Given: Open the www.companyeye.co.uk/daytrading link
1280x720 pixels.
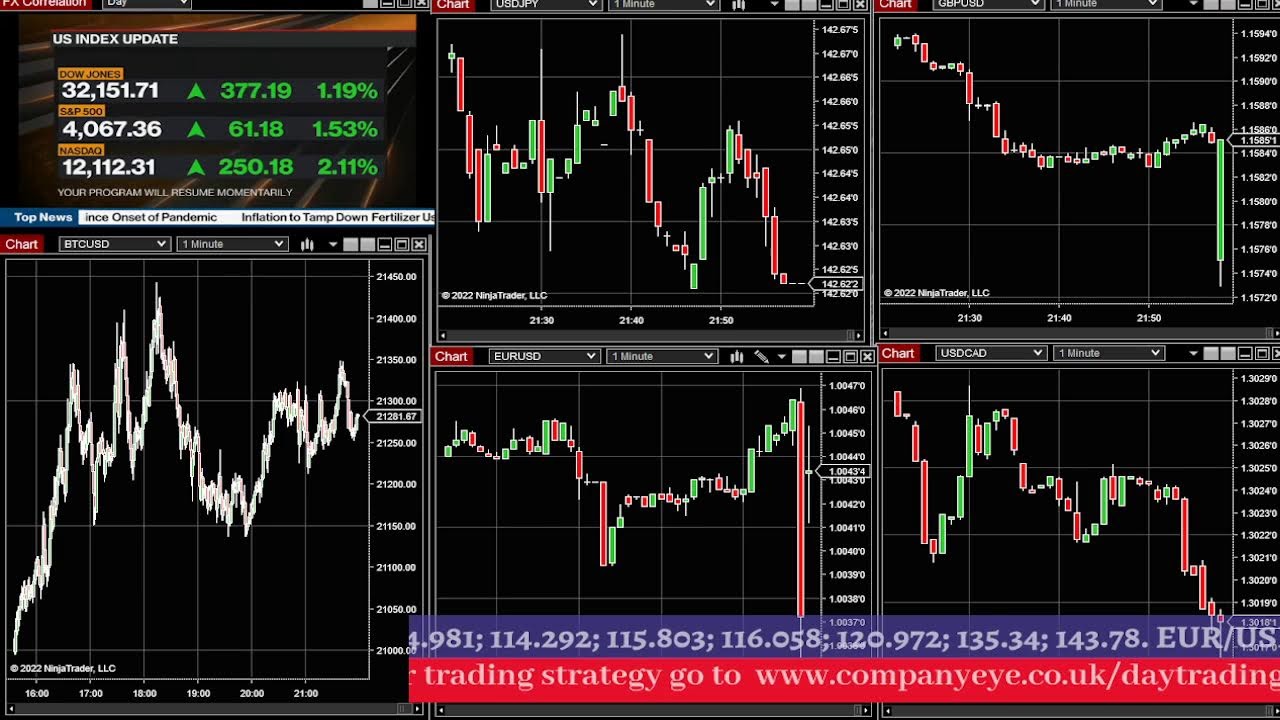Looking at the screenshot, I should 1017,676.
